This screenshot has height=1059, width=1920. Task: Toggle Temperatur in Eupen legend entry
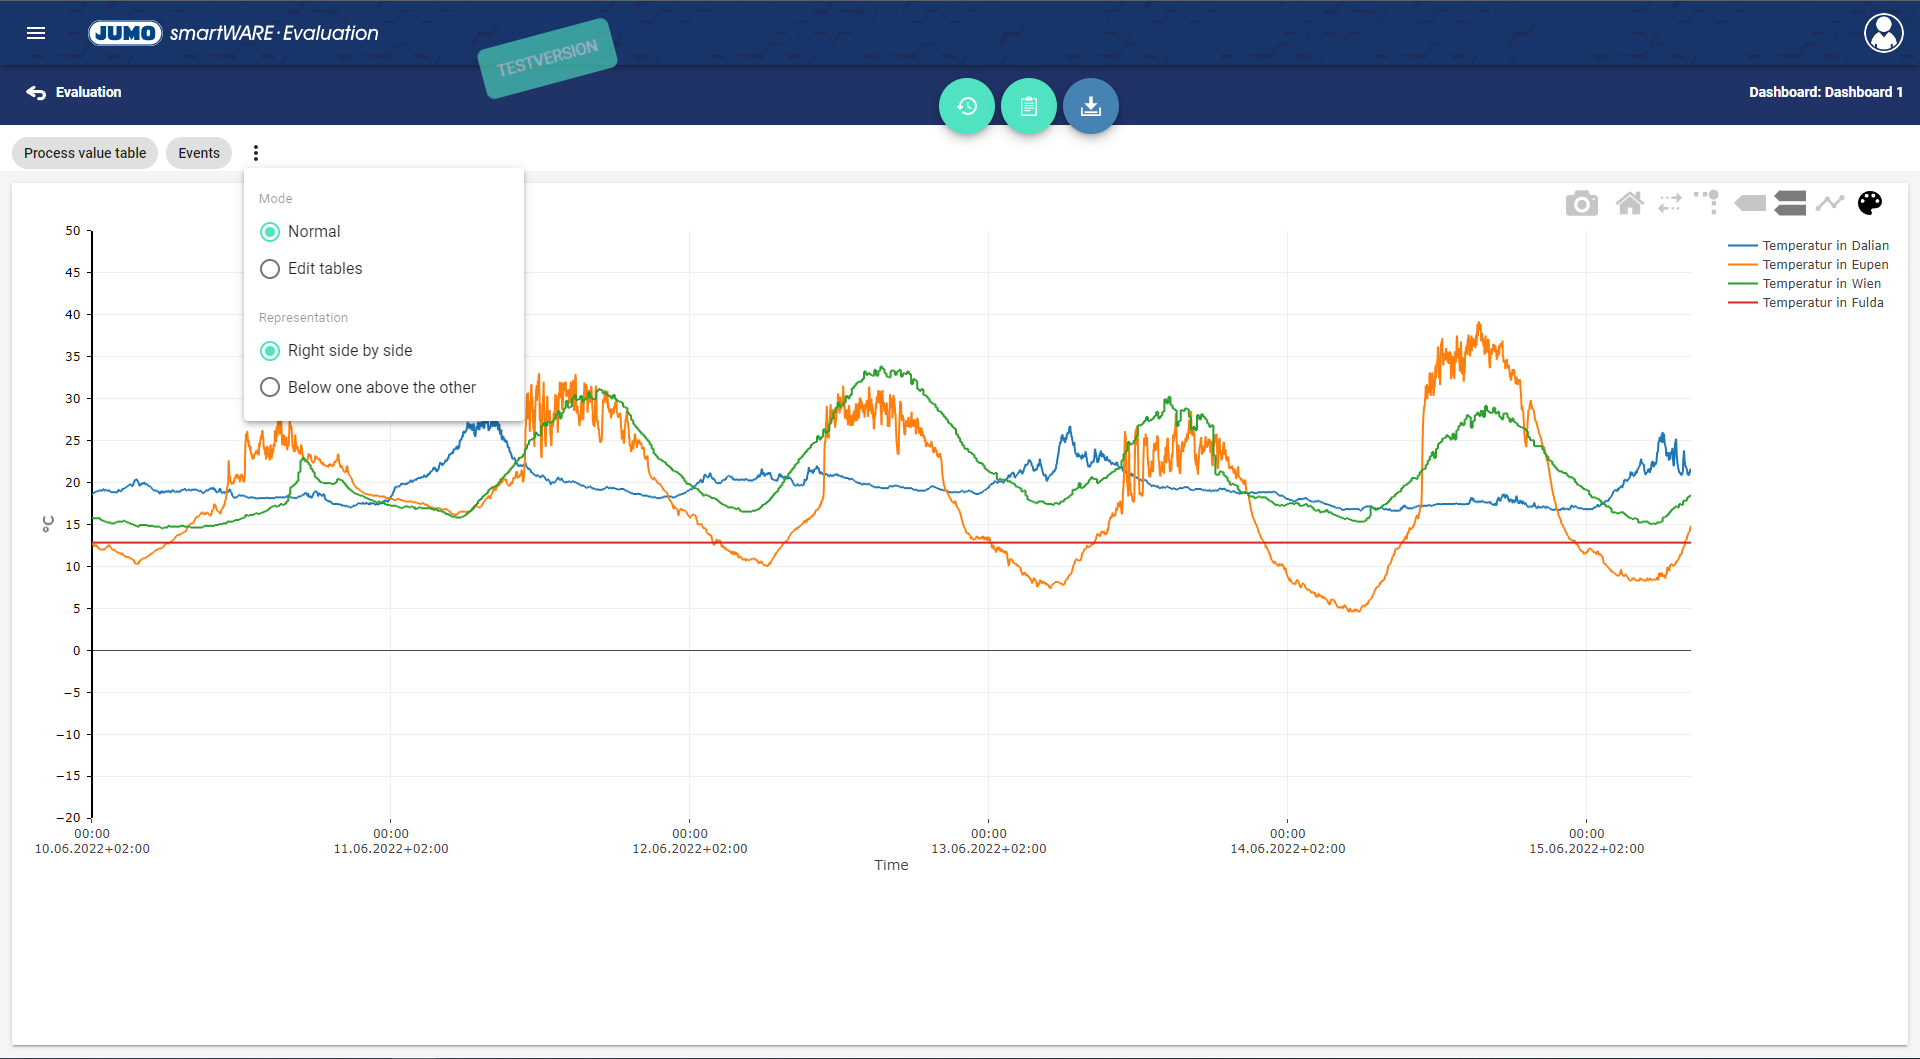pyautogui.click(x=1824, y=265)
